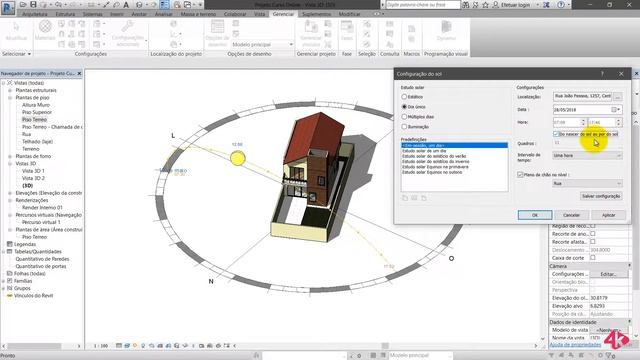Select the Estático radio button
Image resolution: width=640 pixels, height=360 pixels.
[x=404, y=97]
